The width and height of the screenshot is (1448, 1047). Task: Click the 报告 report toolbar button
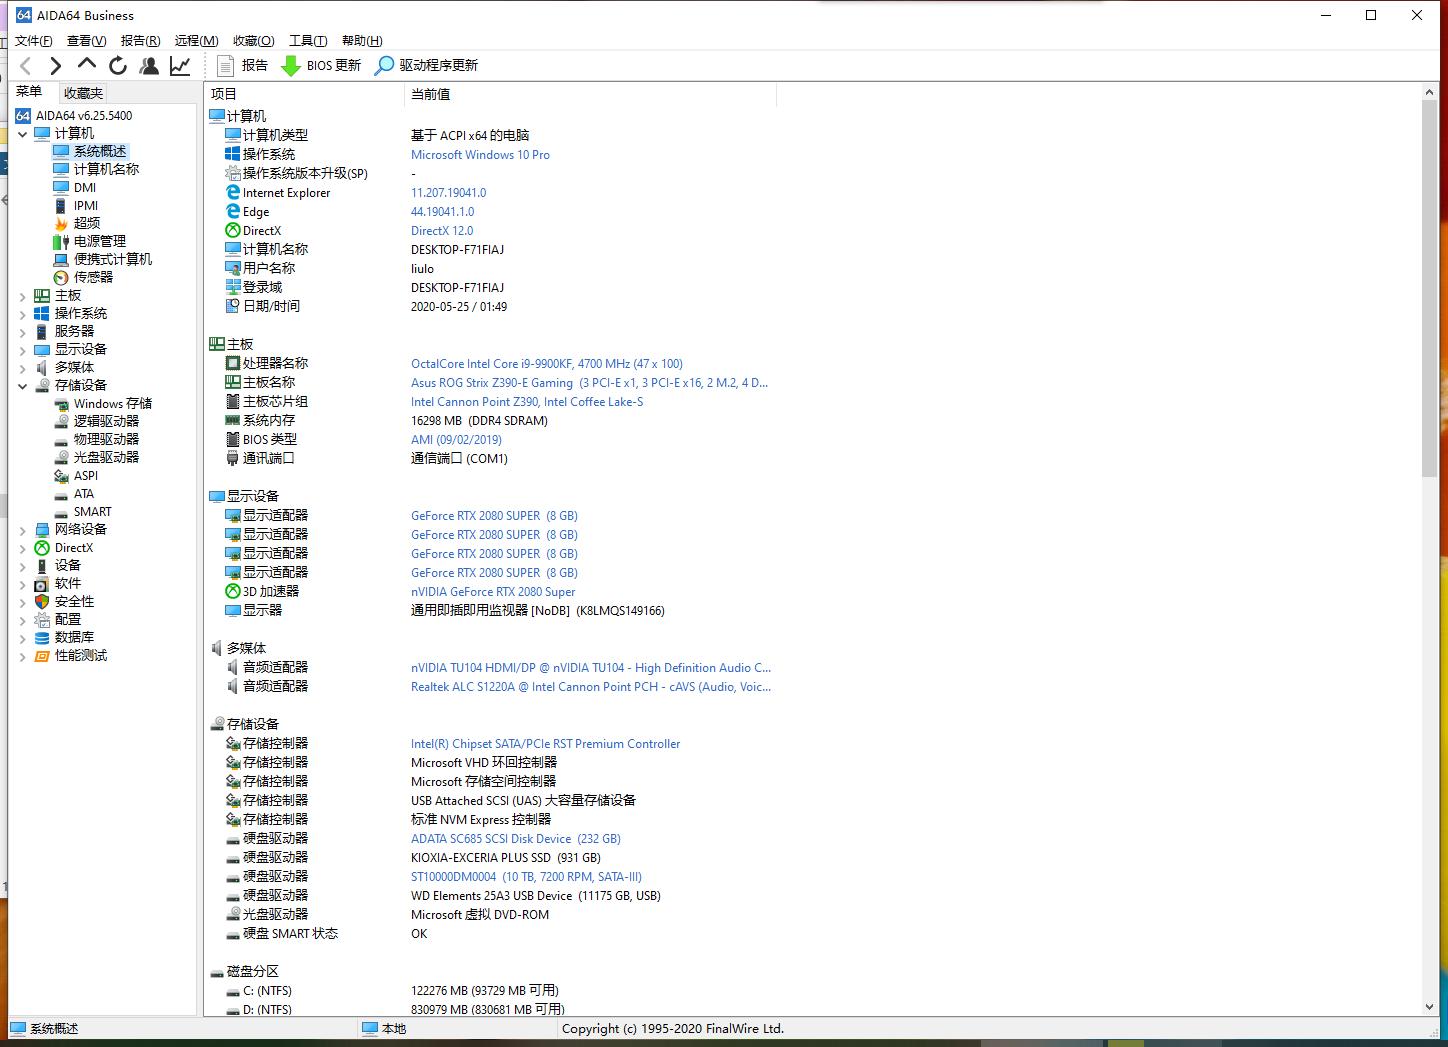point(243,66)
